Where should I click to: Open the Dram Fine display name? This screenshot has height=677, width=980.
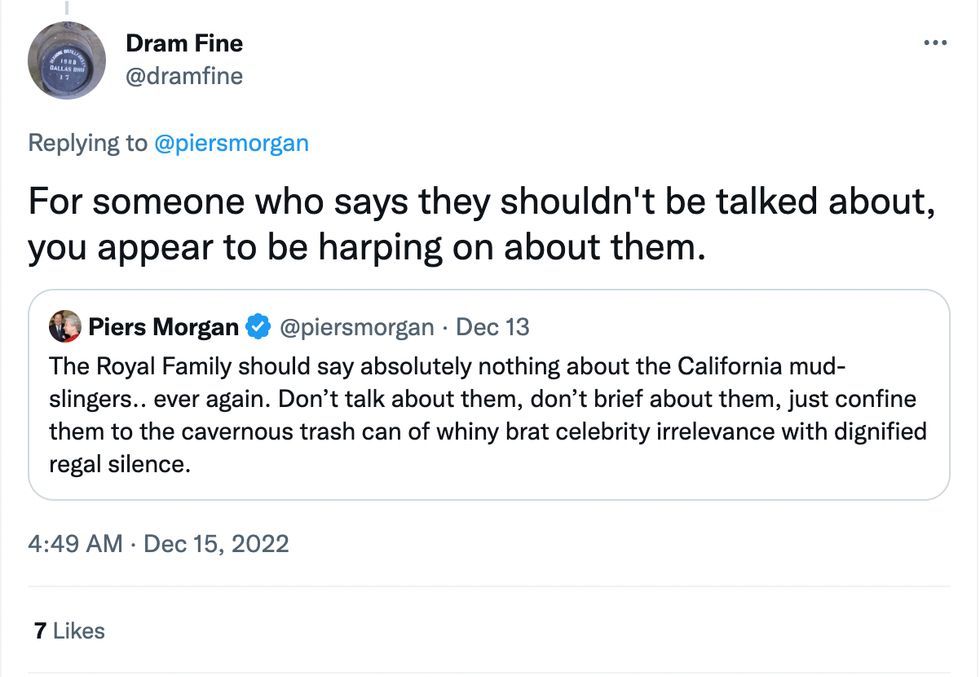pos(184,44)
